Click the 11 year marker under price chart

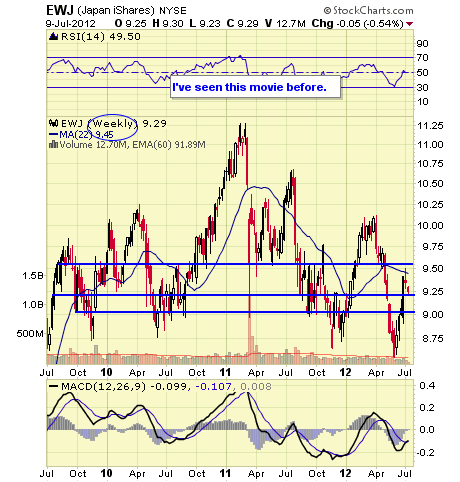(225, 372)
